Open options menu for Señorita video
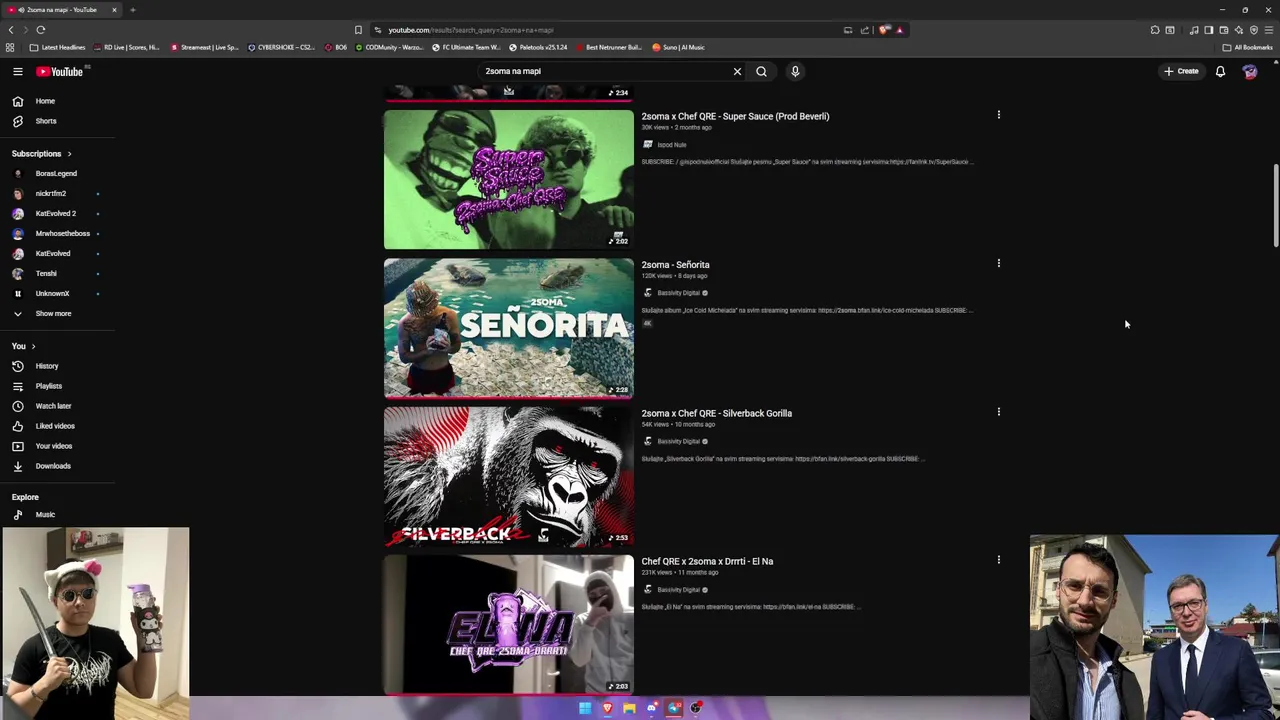The width and height of the screenshot is (1280, 720). point(998,263)
